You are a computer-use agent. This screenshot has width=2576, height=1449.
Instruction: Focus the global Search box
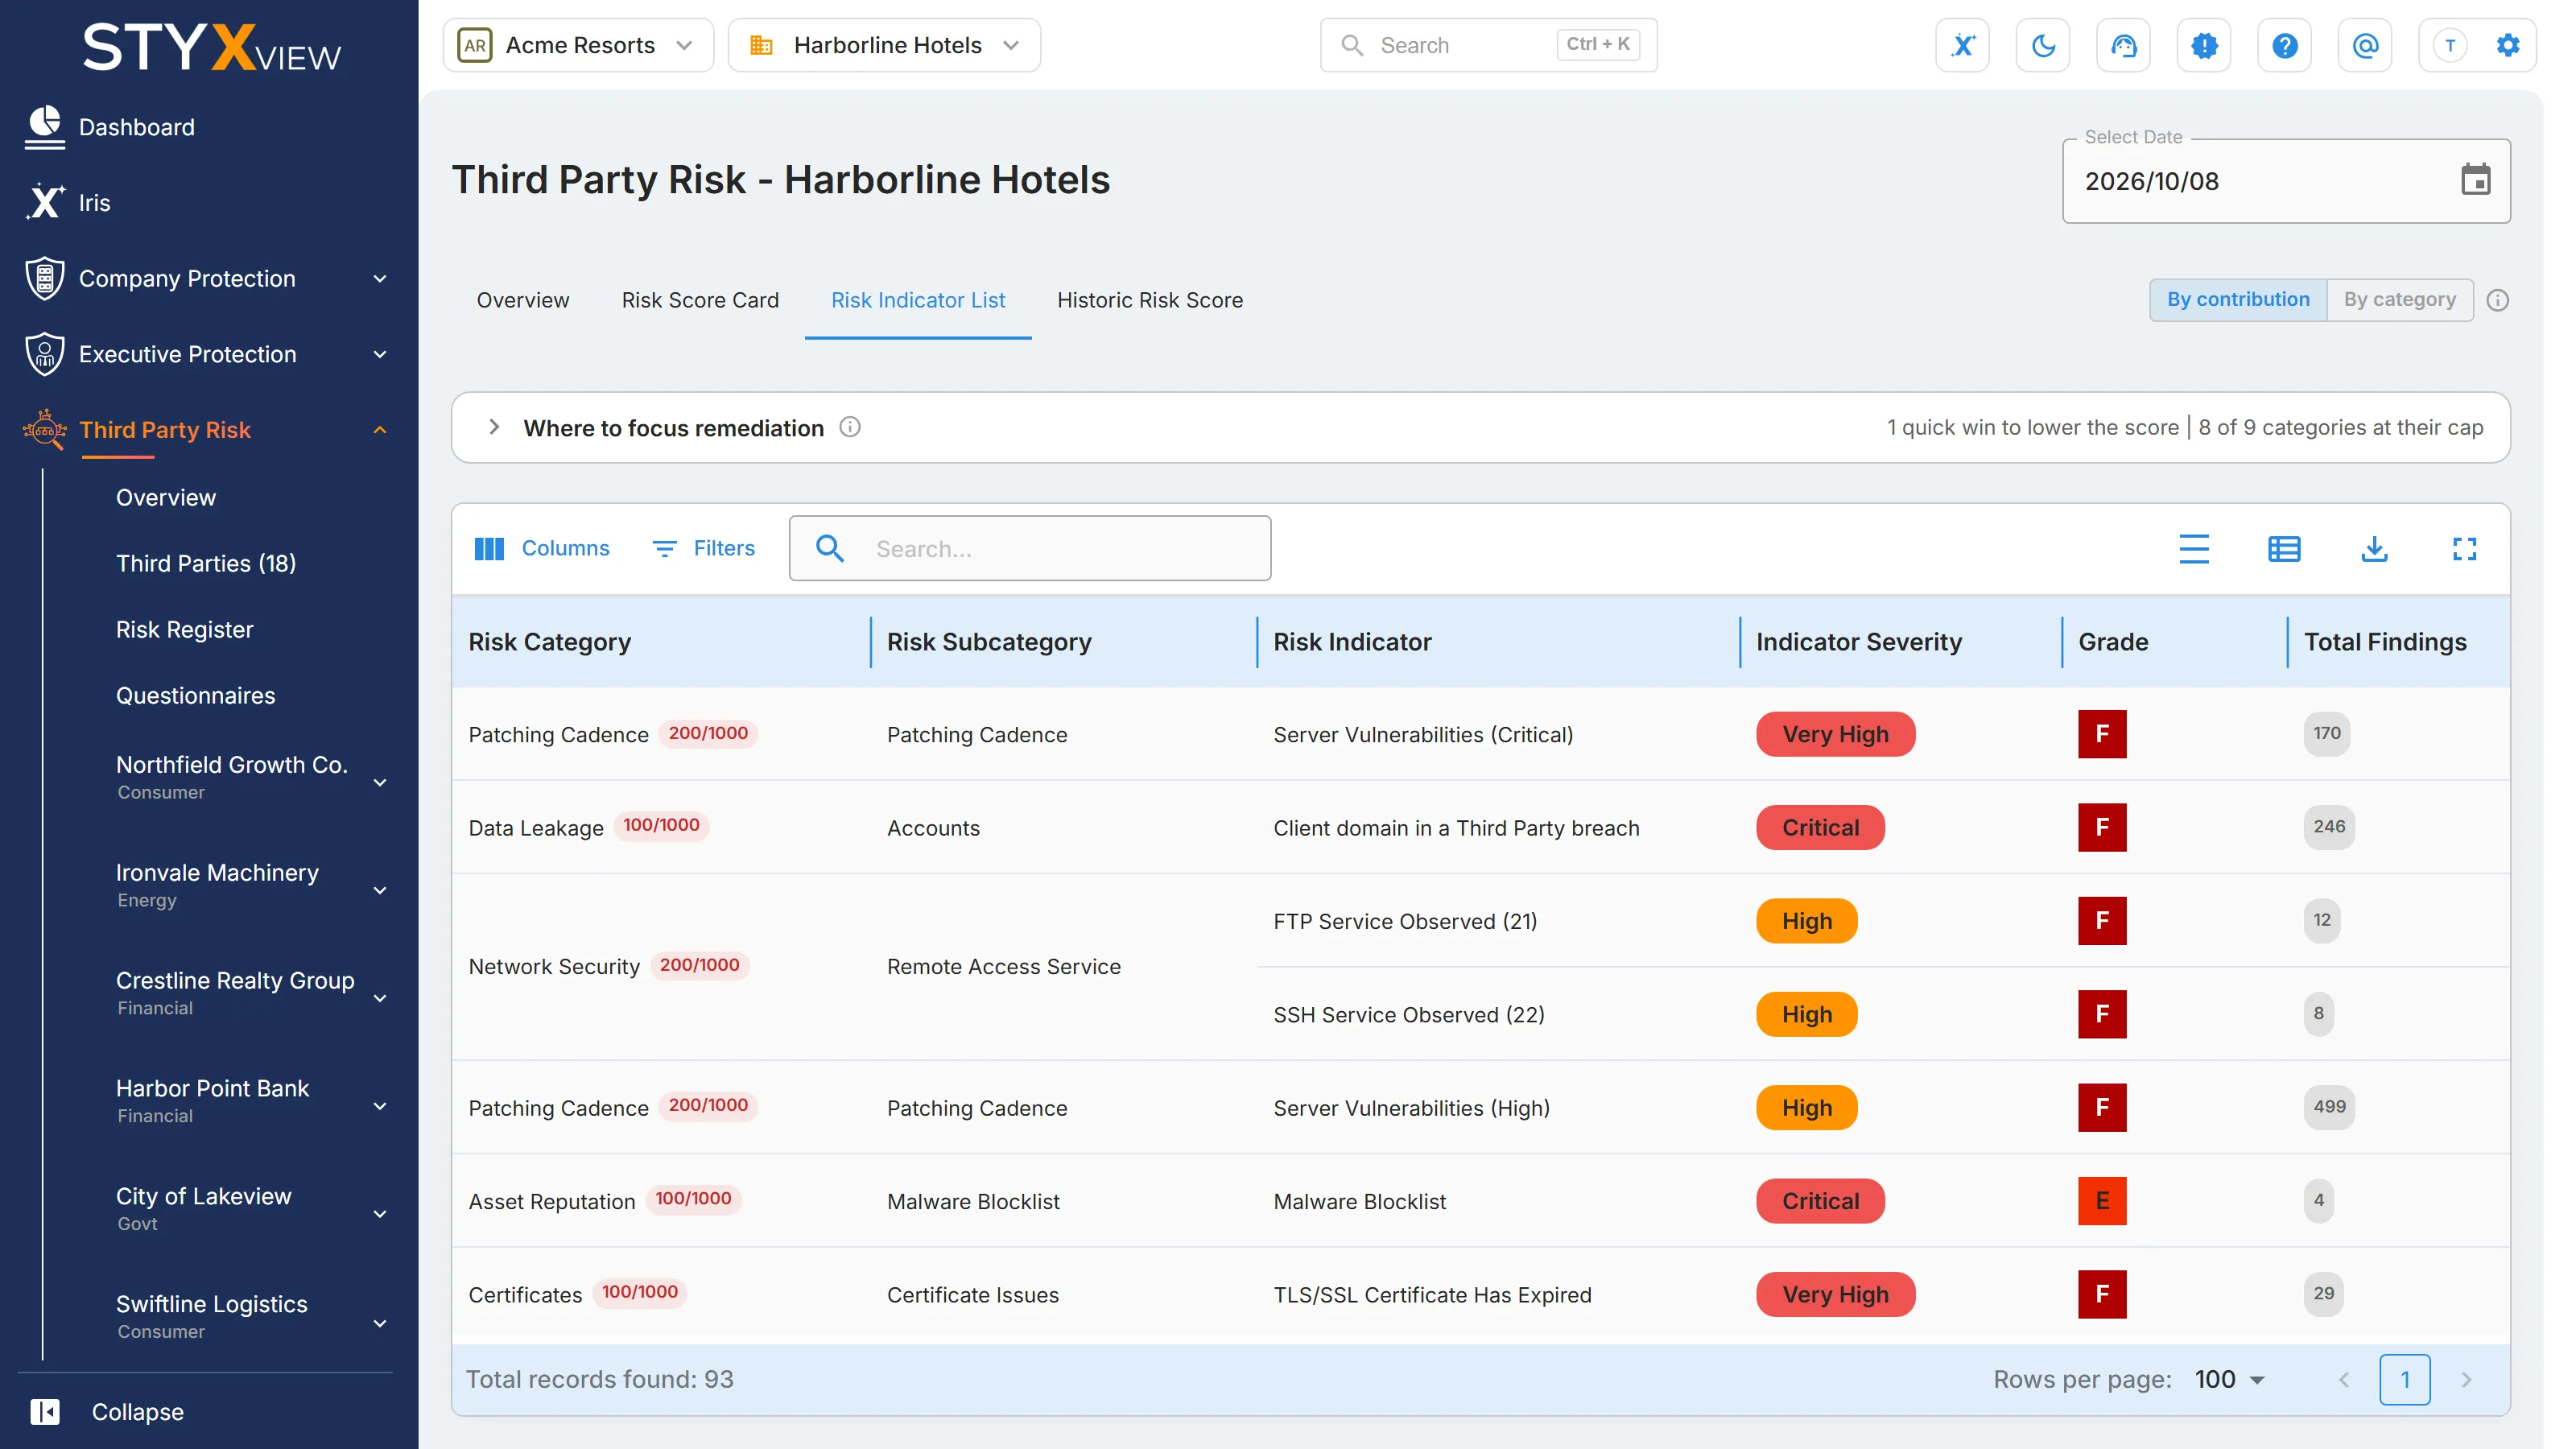pyautogui.click(x=1488, y=45)
